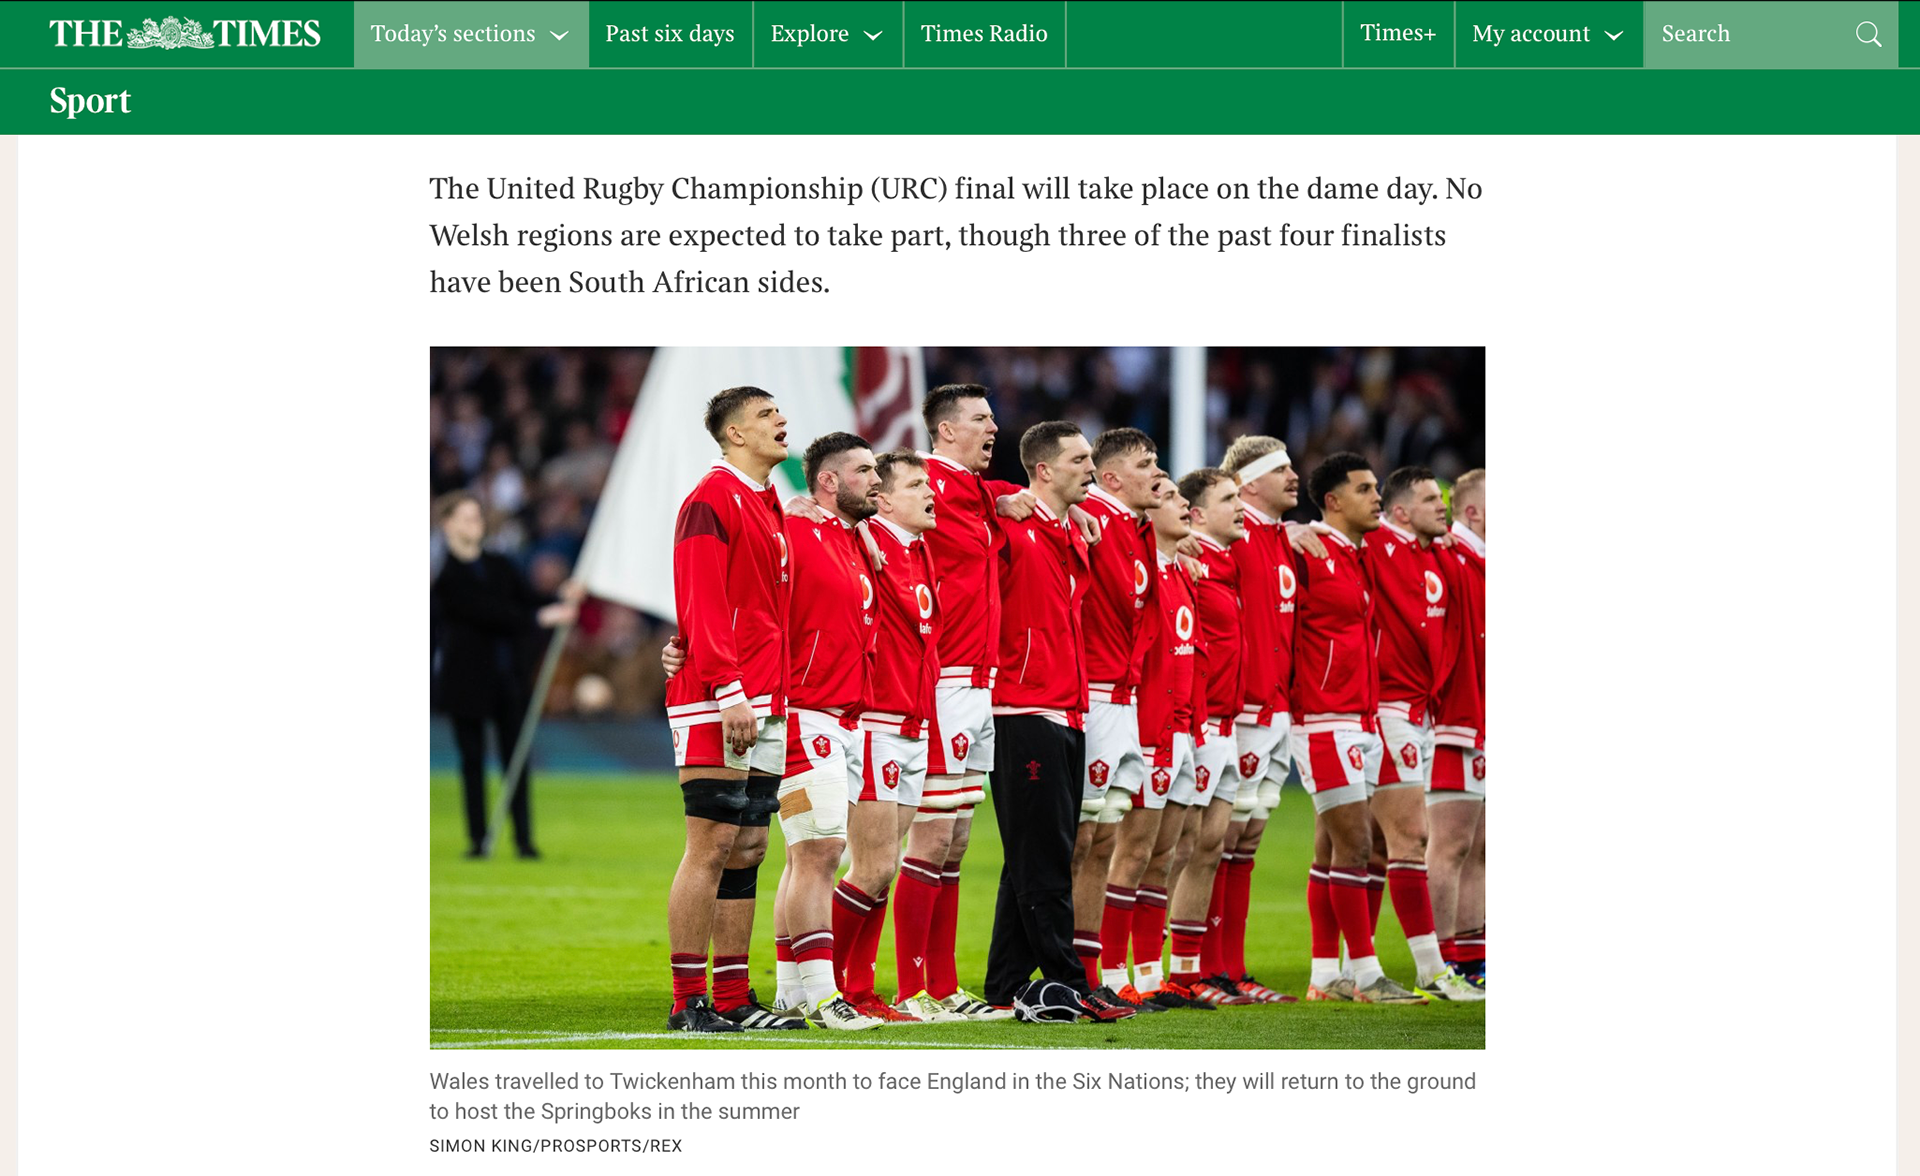
Task: Click the Simon King photo credit
Action: [555, 1146]
